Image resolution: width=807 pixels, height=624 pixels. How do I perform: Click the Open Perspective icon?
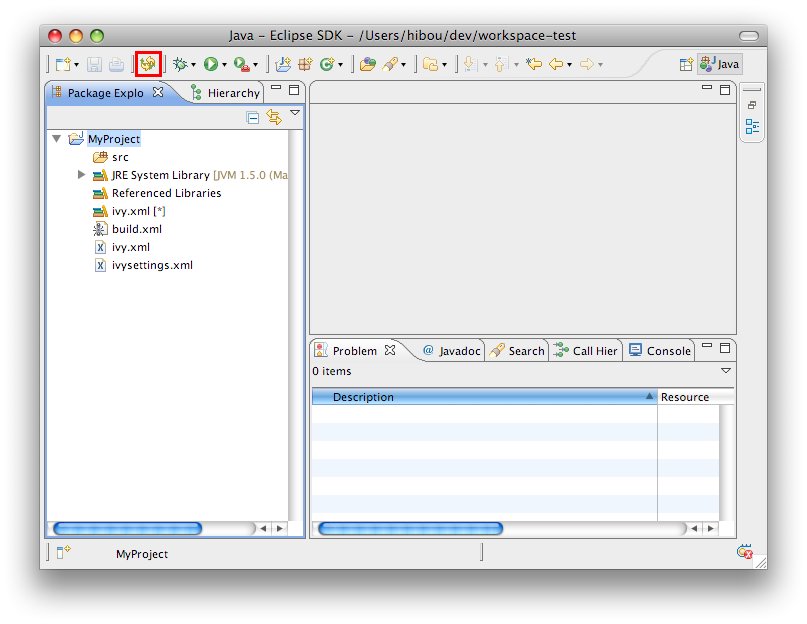click(686, 64)
